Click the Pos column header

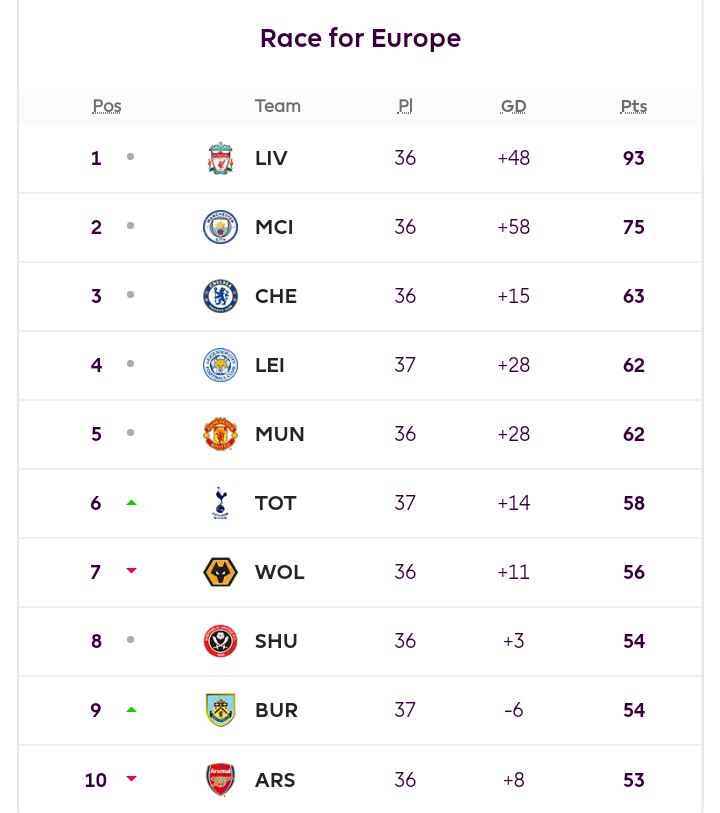(x=107, y=106)
